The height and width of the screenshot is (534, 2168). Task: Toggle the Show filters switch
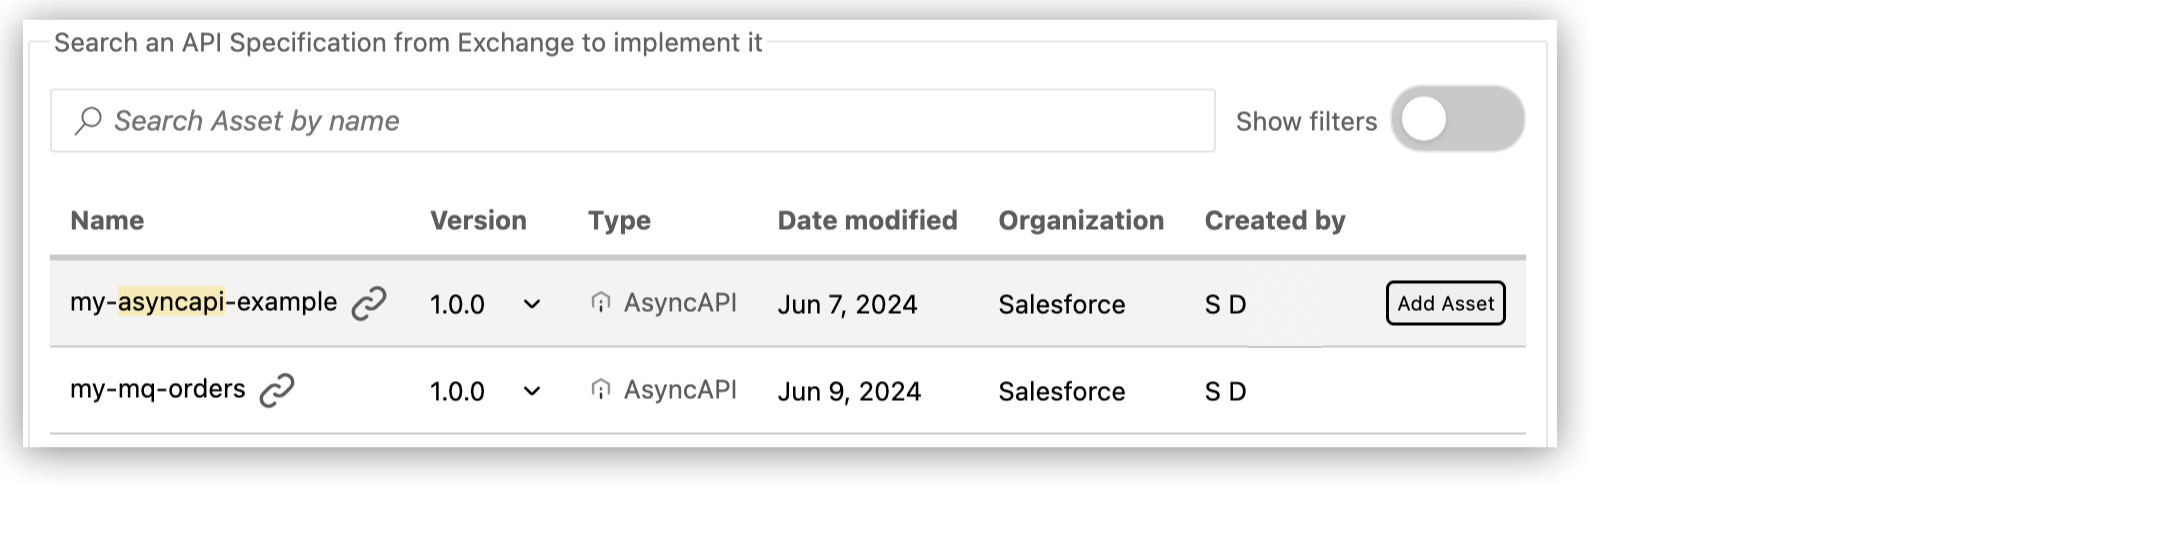pyautogui.click(x=1456, y=120)
